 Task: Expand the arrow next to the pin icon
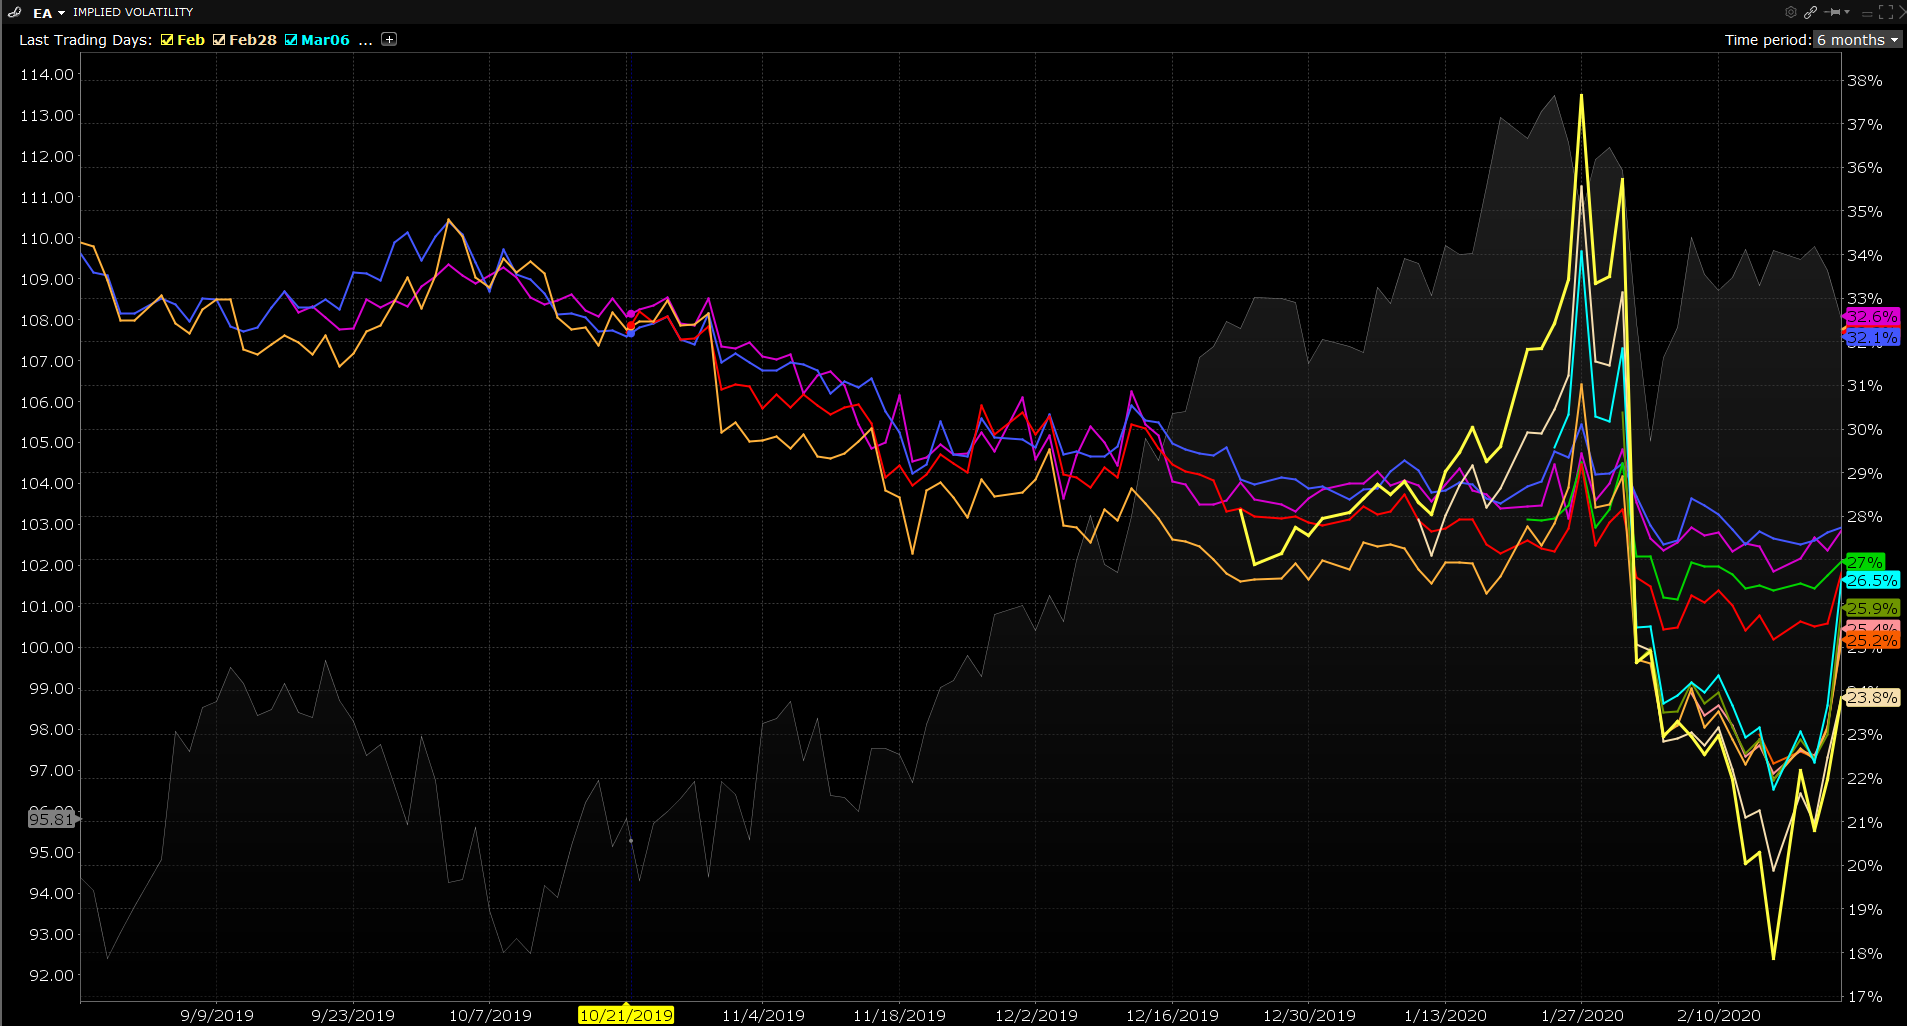tap(1846, 12)
